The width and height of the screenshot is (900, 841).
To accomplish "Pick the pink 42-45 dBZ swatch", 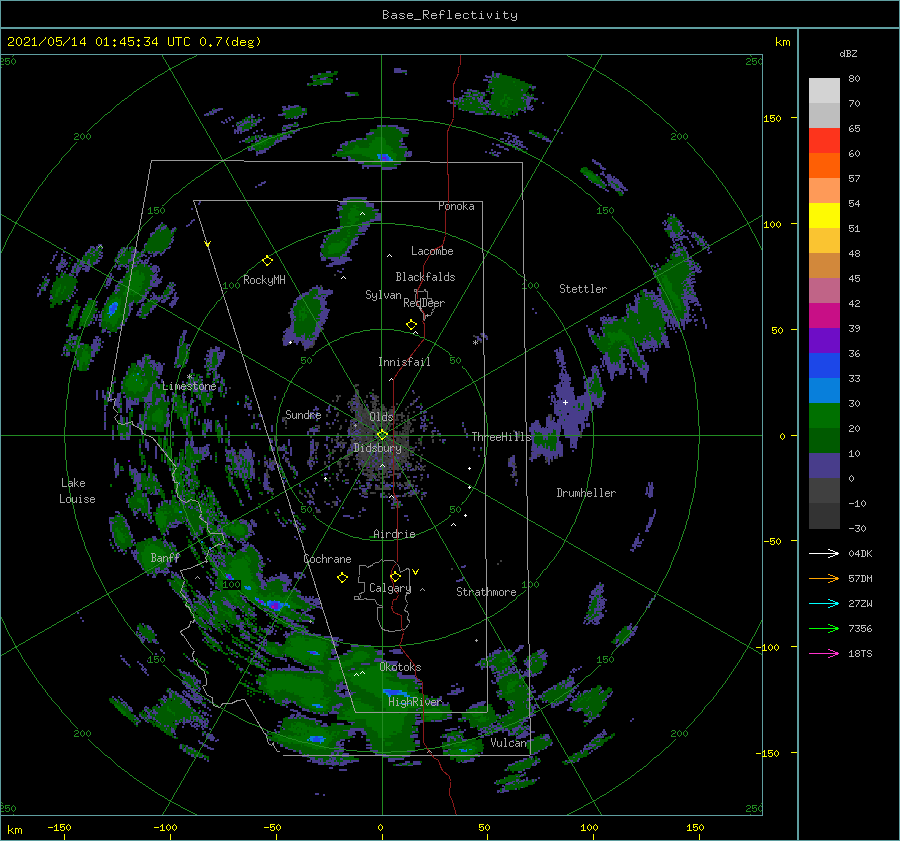I will tap(824, 291).
